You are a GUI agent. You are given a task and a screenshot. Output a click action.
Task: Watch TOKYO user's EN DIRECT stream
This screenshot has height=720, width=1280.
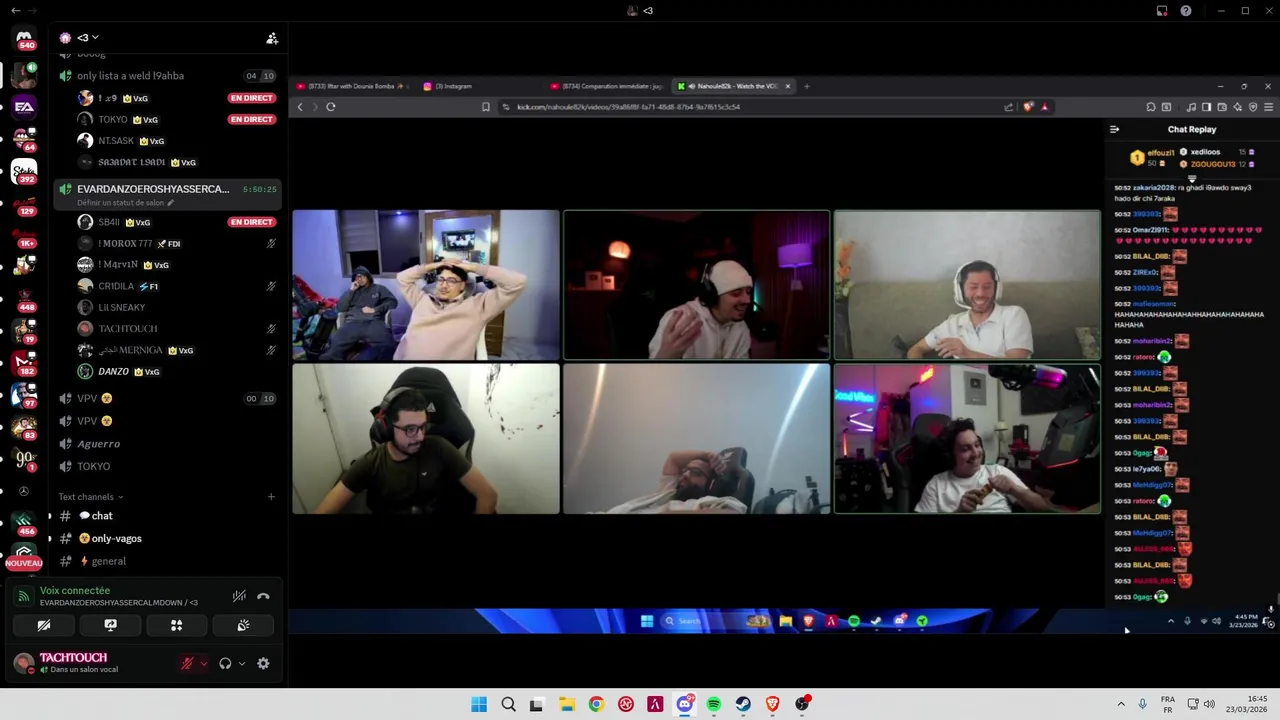(252, 119)
